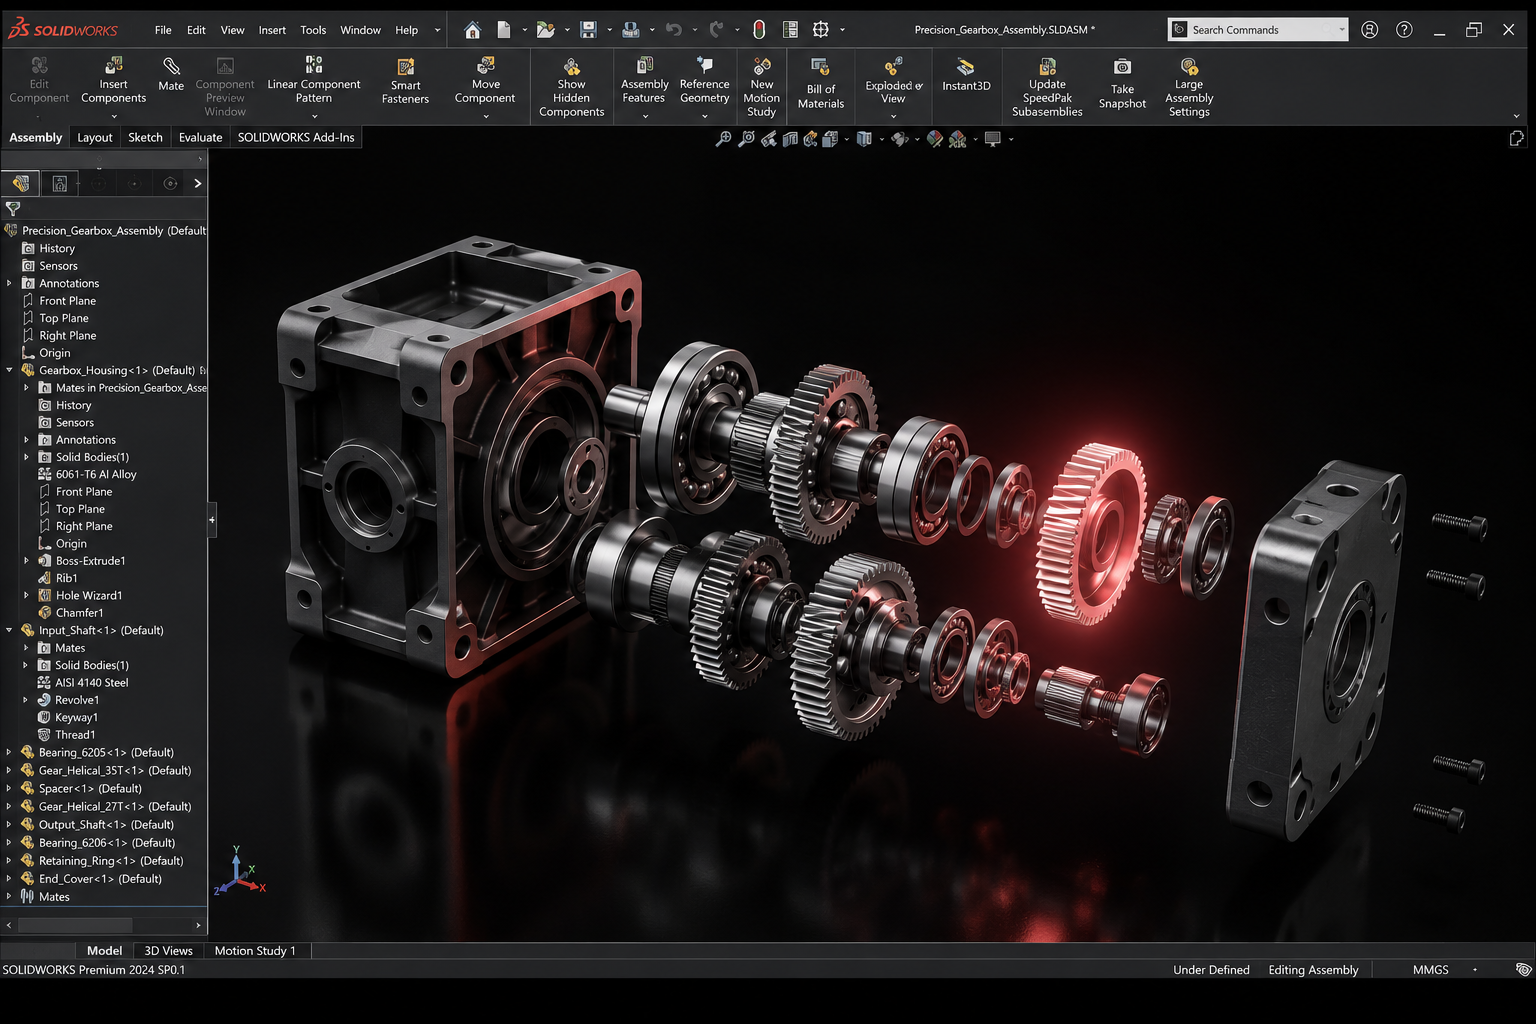
Task: Click the Rebuild traffic light icon
Action: (759, 30)
